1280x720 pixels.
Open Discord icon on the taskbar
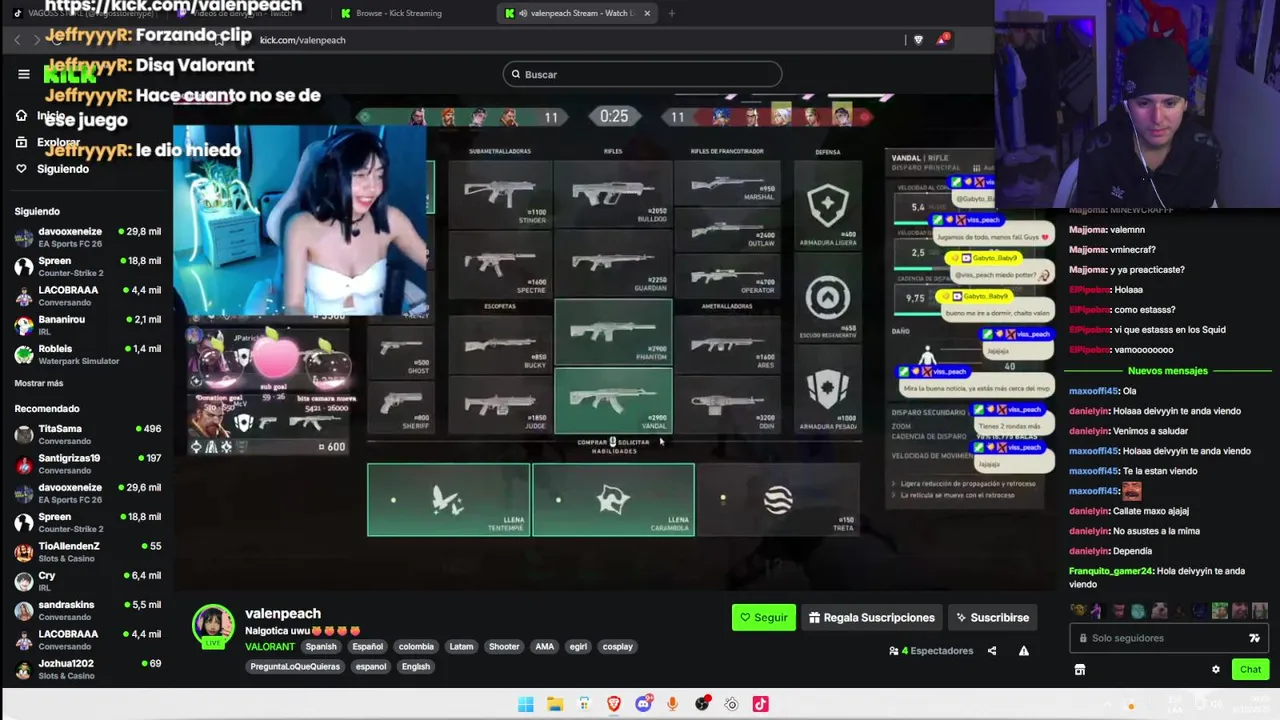[x=643, y=704]
